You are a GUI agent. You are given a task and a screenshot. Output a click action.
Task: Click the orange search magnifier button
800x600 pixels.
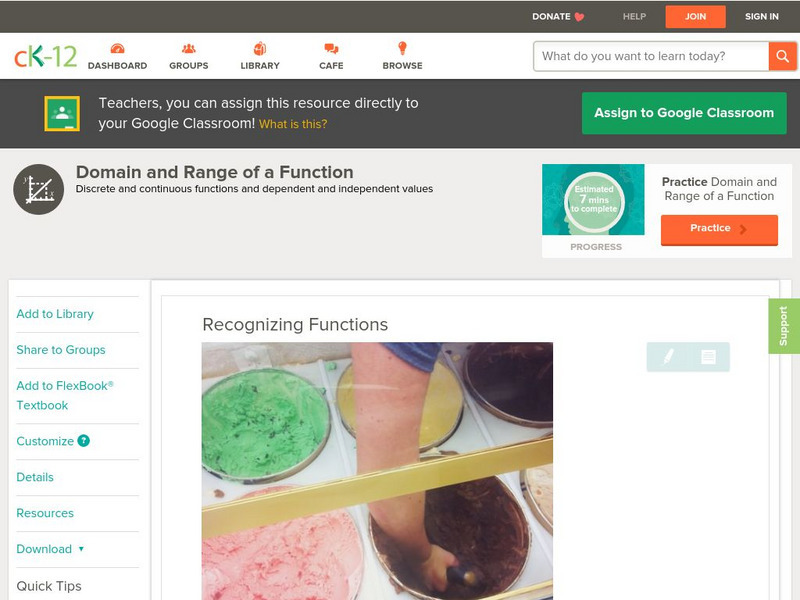tap(782, 56)
